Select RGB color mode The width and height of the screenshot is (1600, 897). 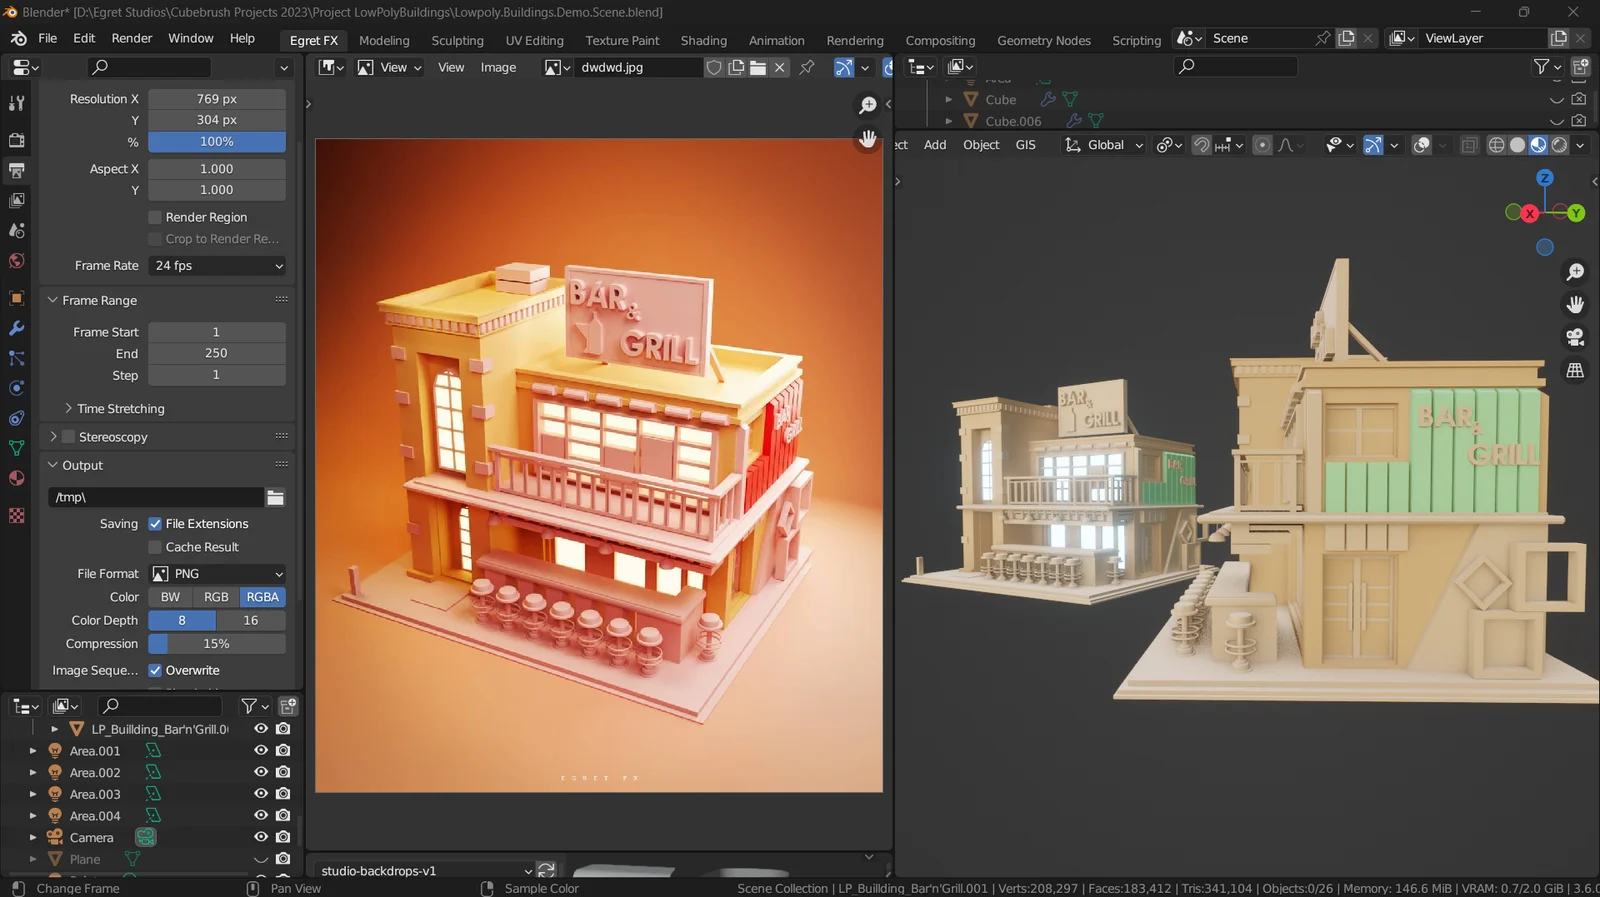coord(216,597)
